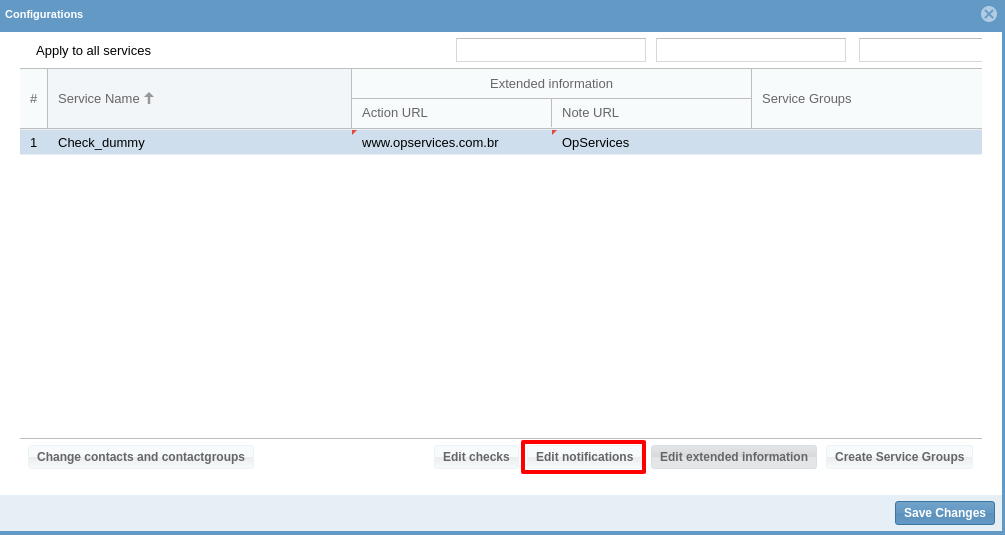Select the Check_dummy service row

coord(101,142)
